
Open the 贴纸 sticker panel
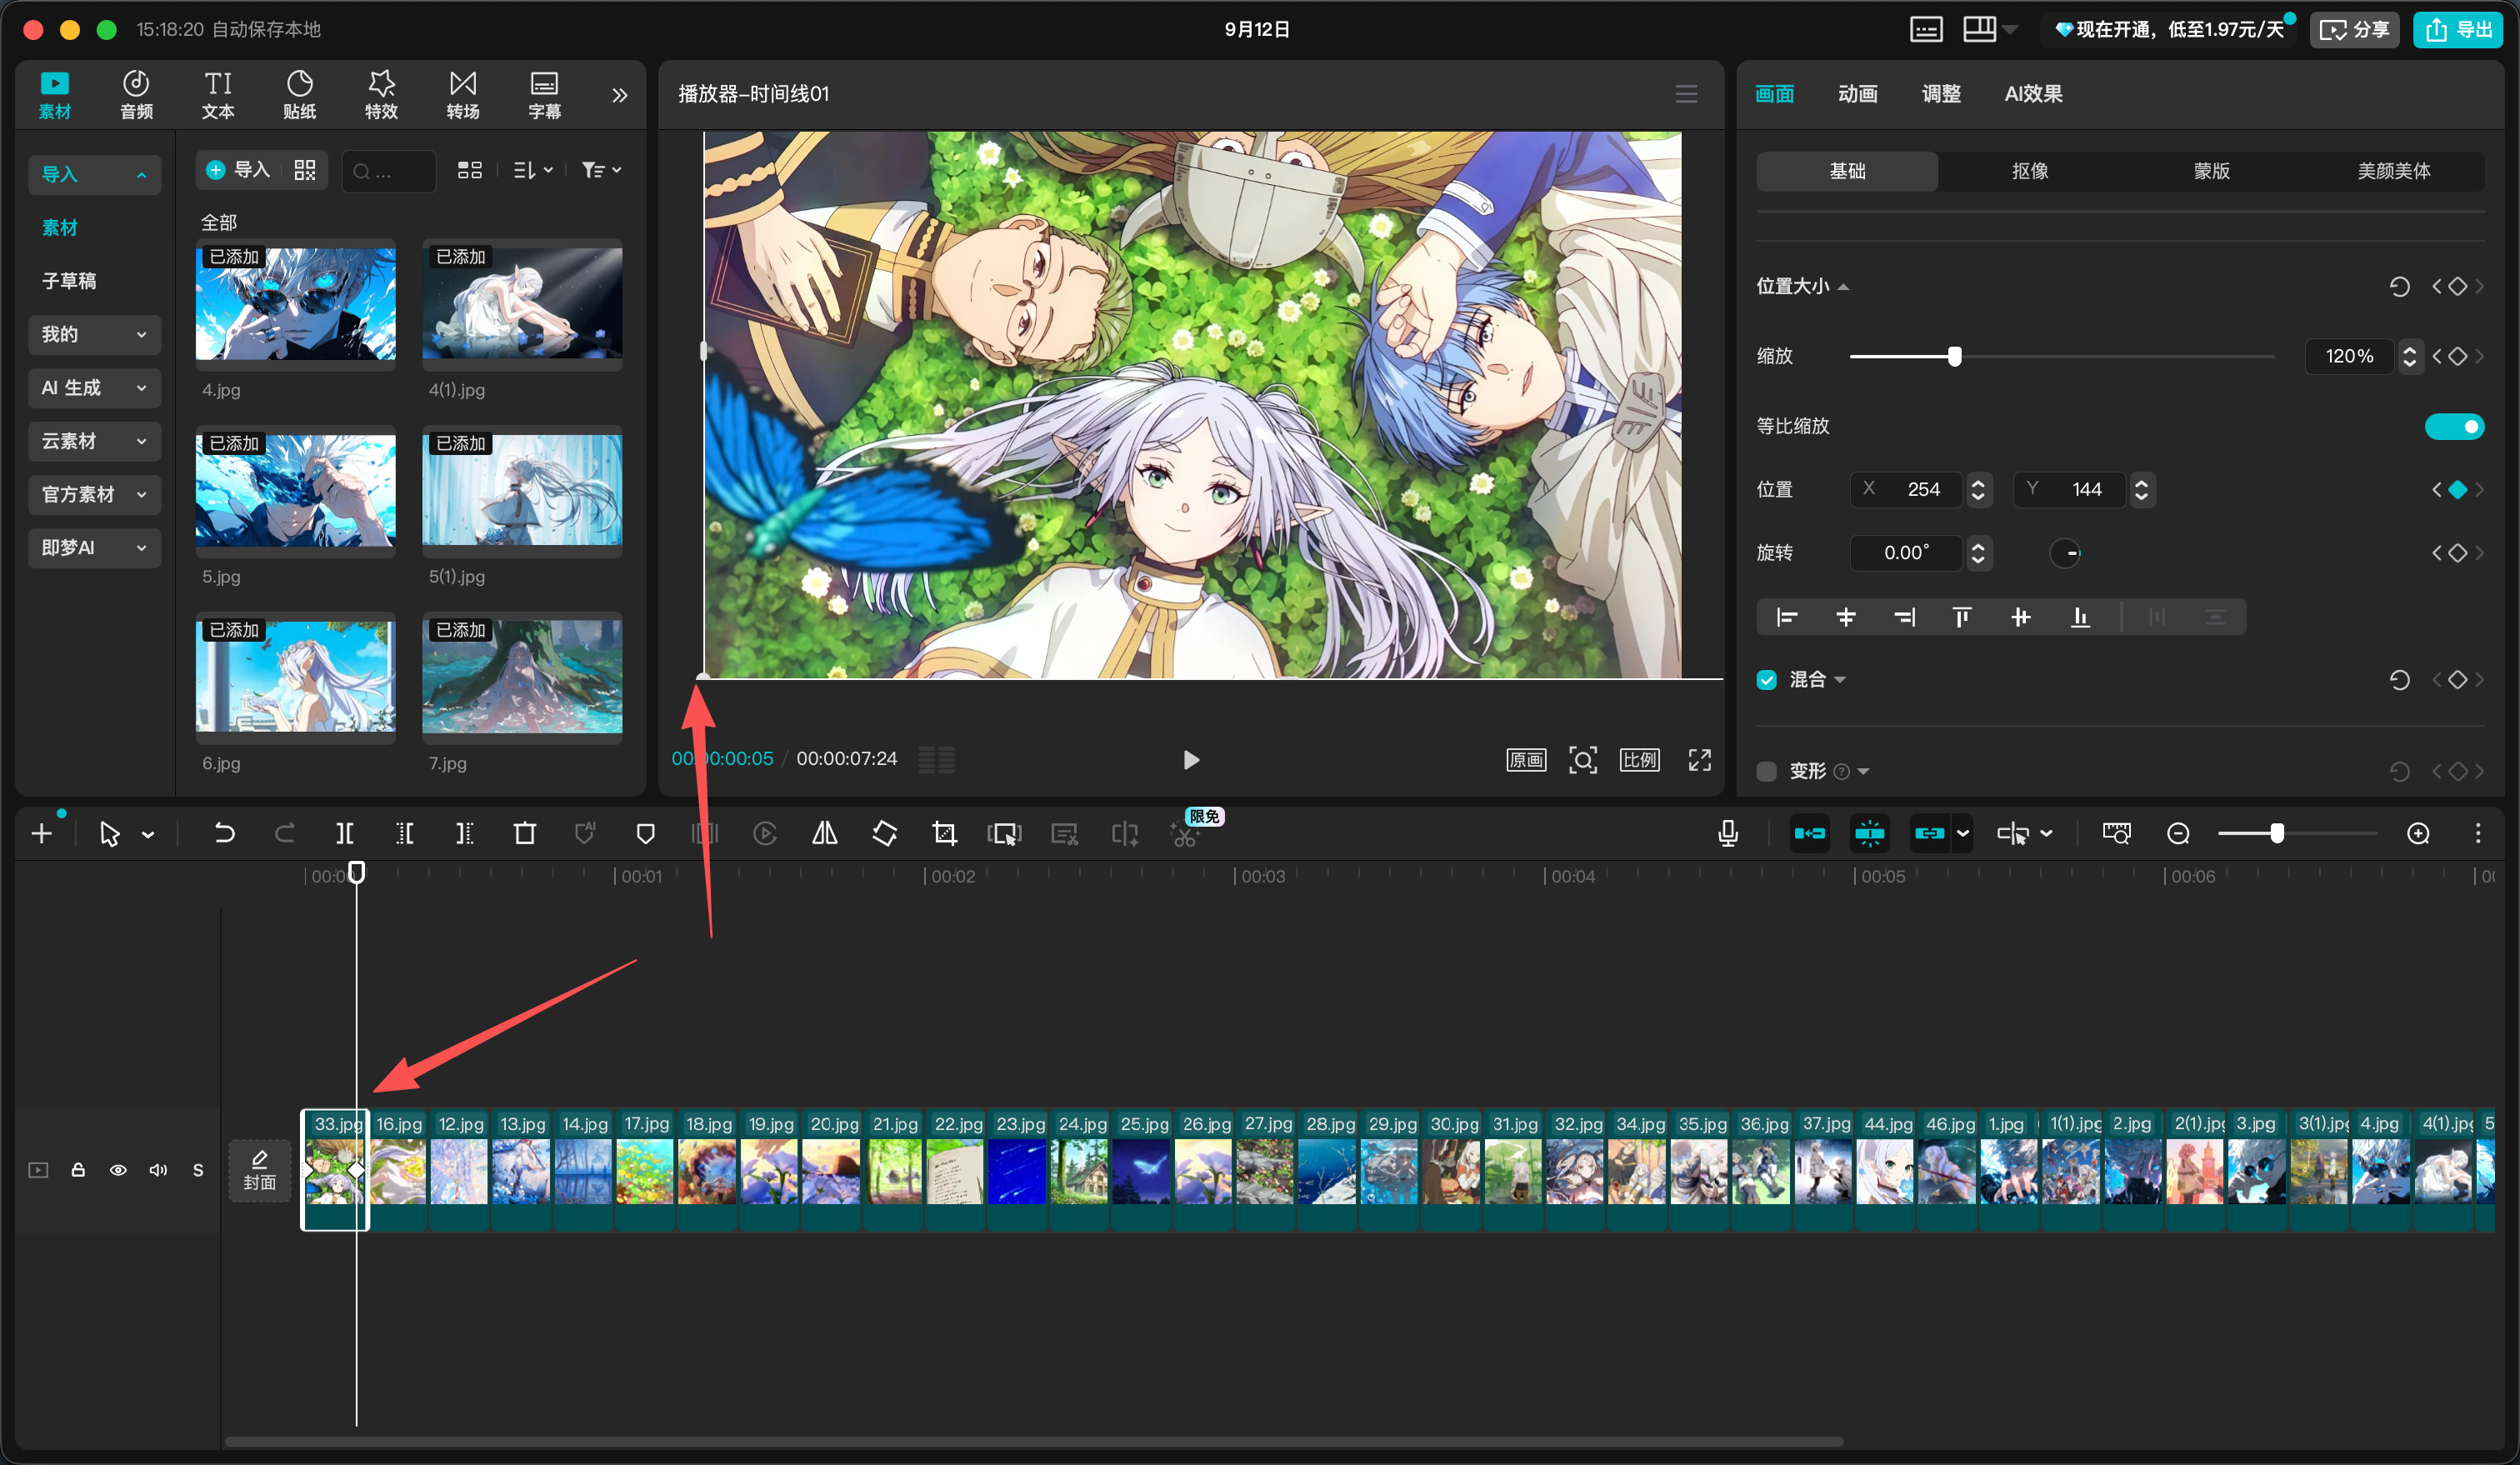pyautogui.click(x=300, y=95)
